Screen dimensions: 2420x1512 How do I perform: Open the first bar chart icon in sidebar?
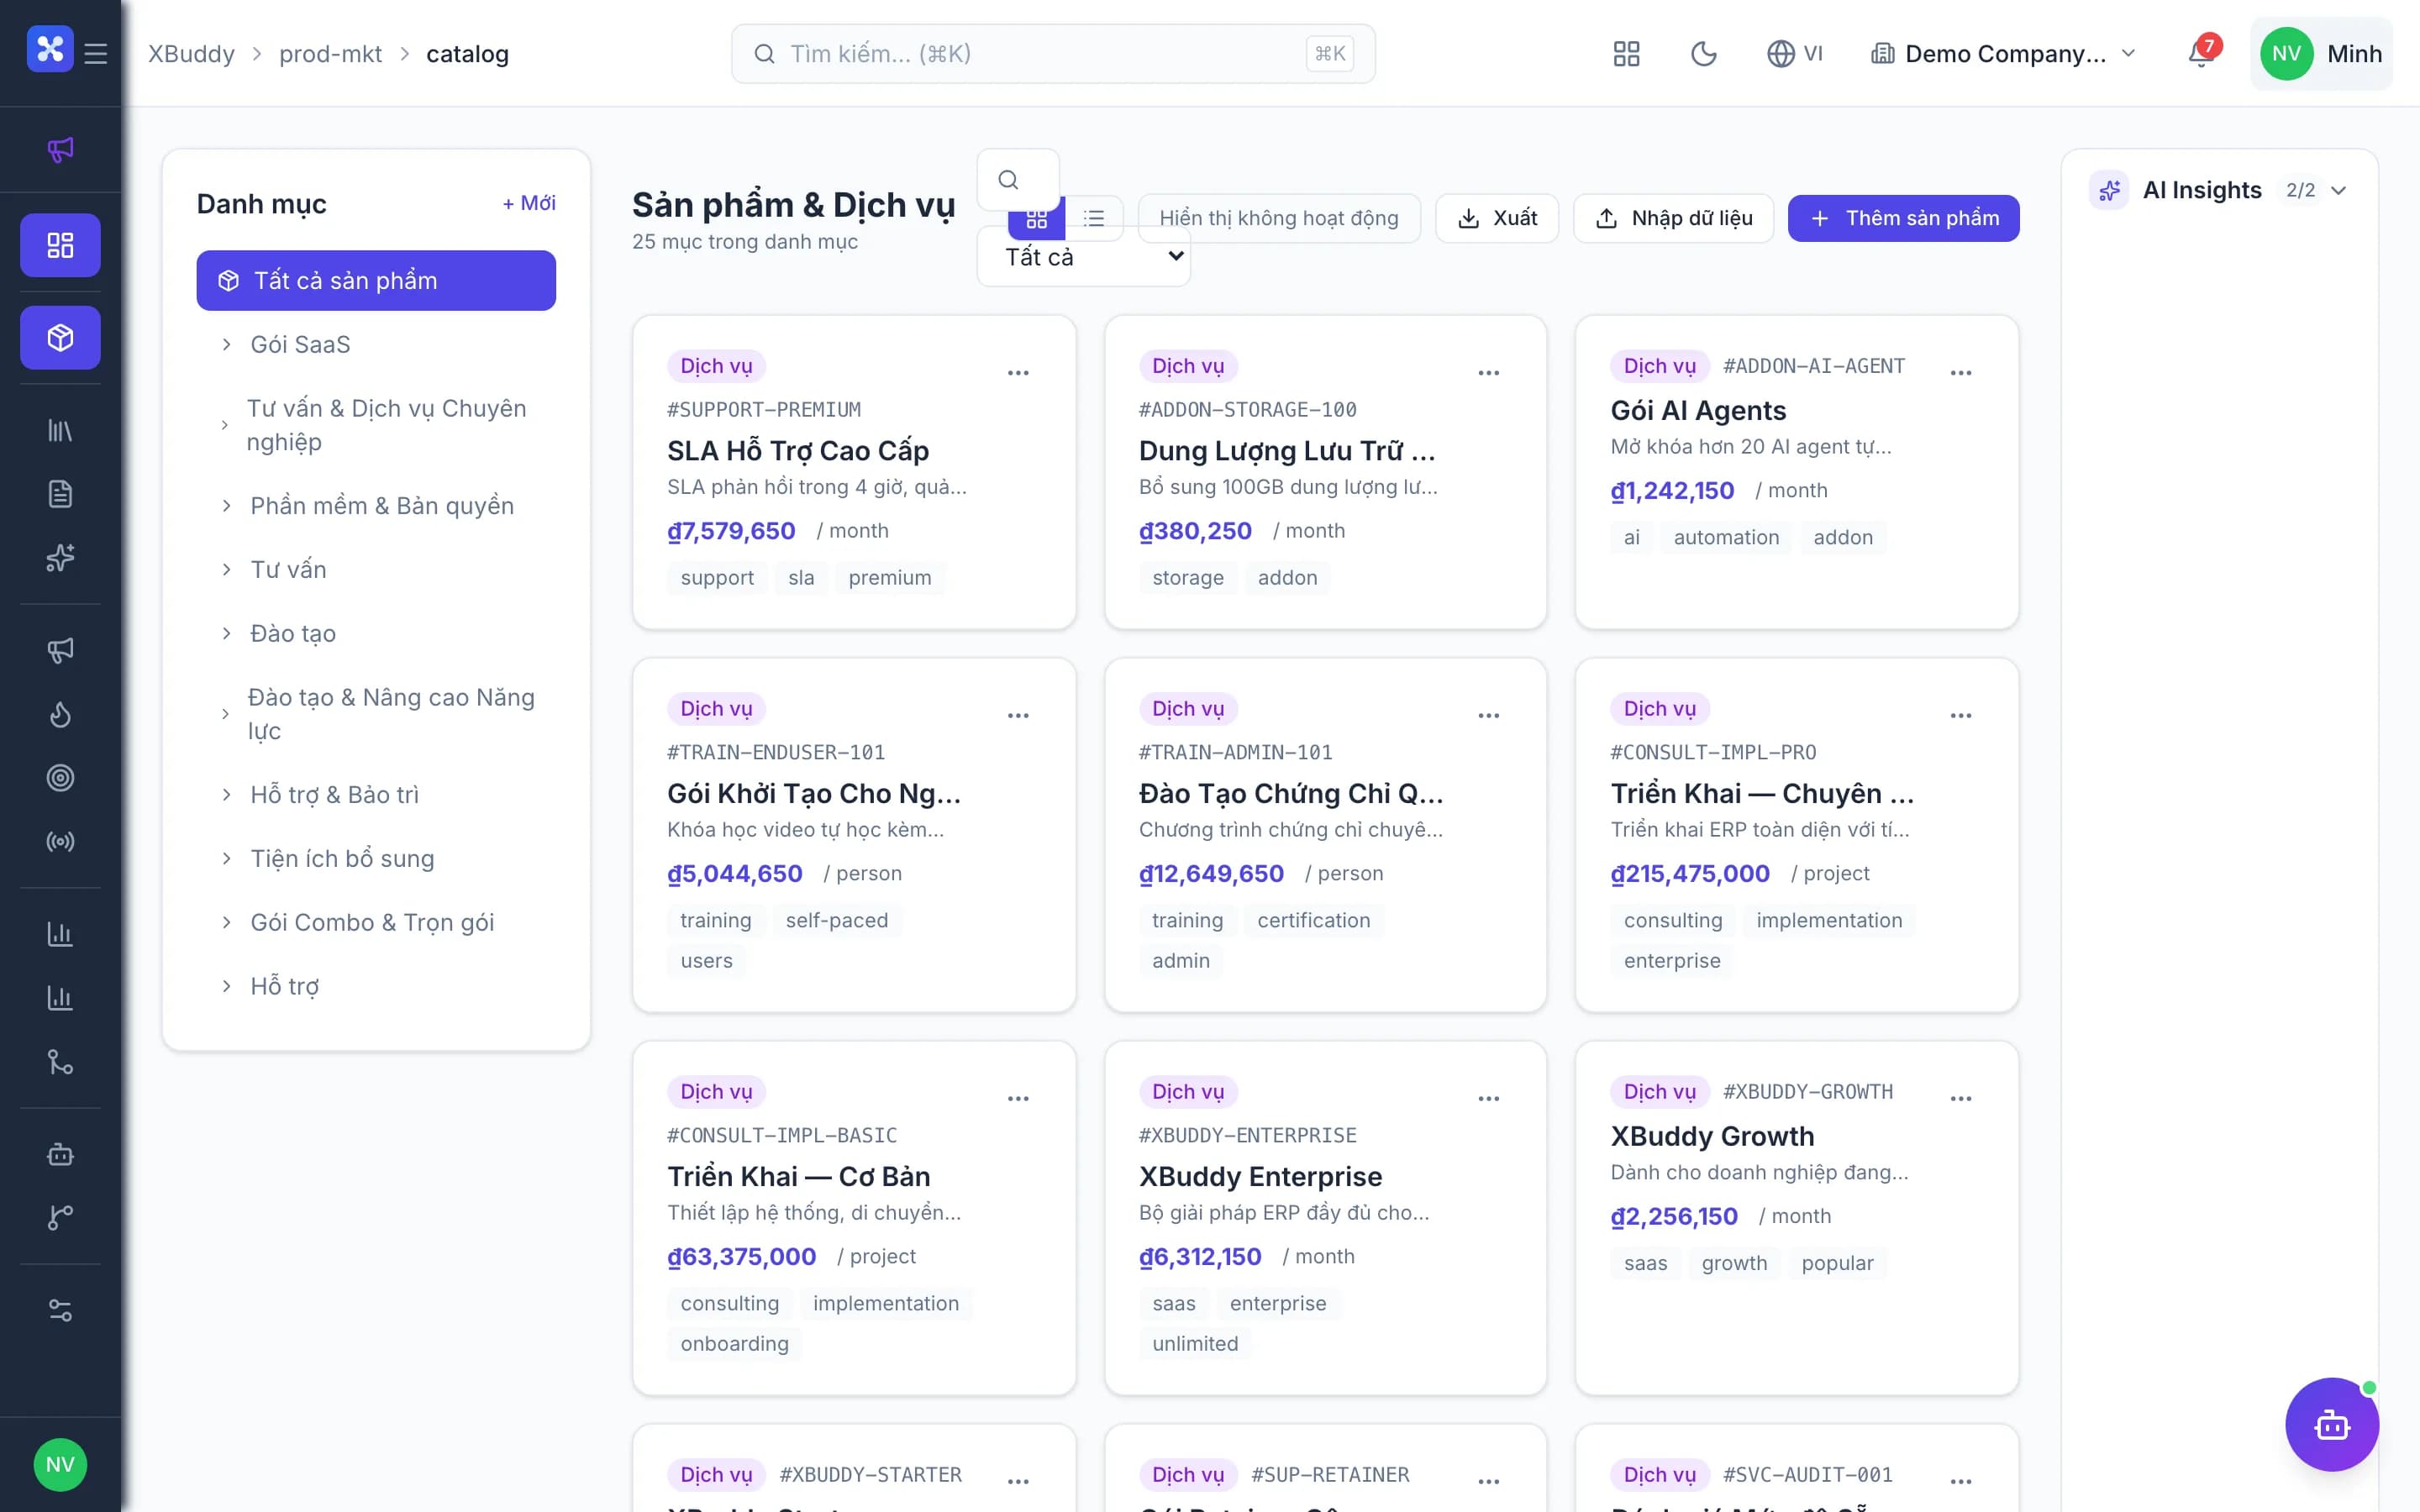60,934
